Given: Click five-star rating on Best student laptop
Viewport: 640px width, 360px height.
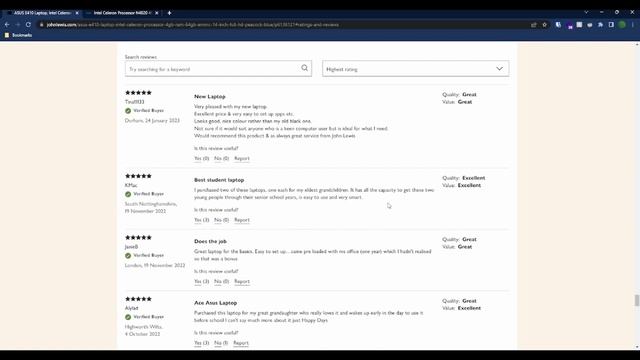Looking at the screenshot, I should point(138,176).
